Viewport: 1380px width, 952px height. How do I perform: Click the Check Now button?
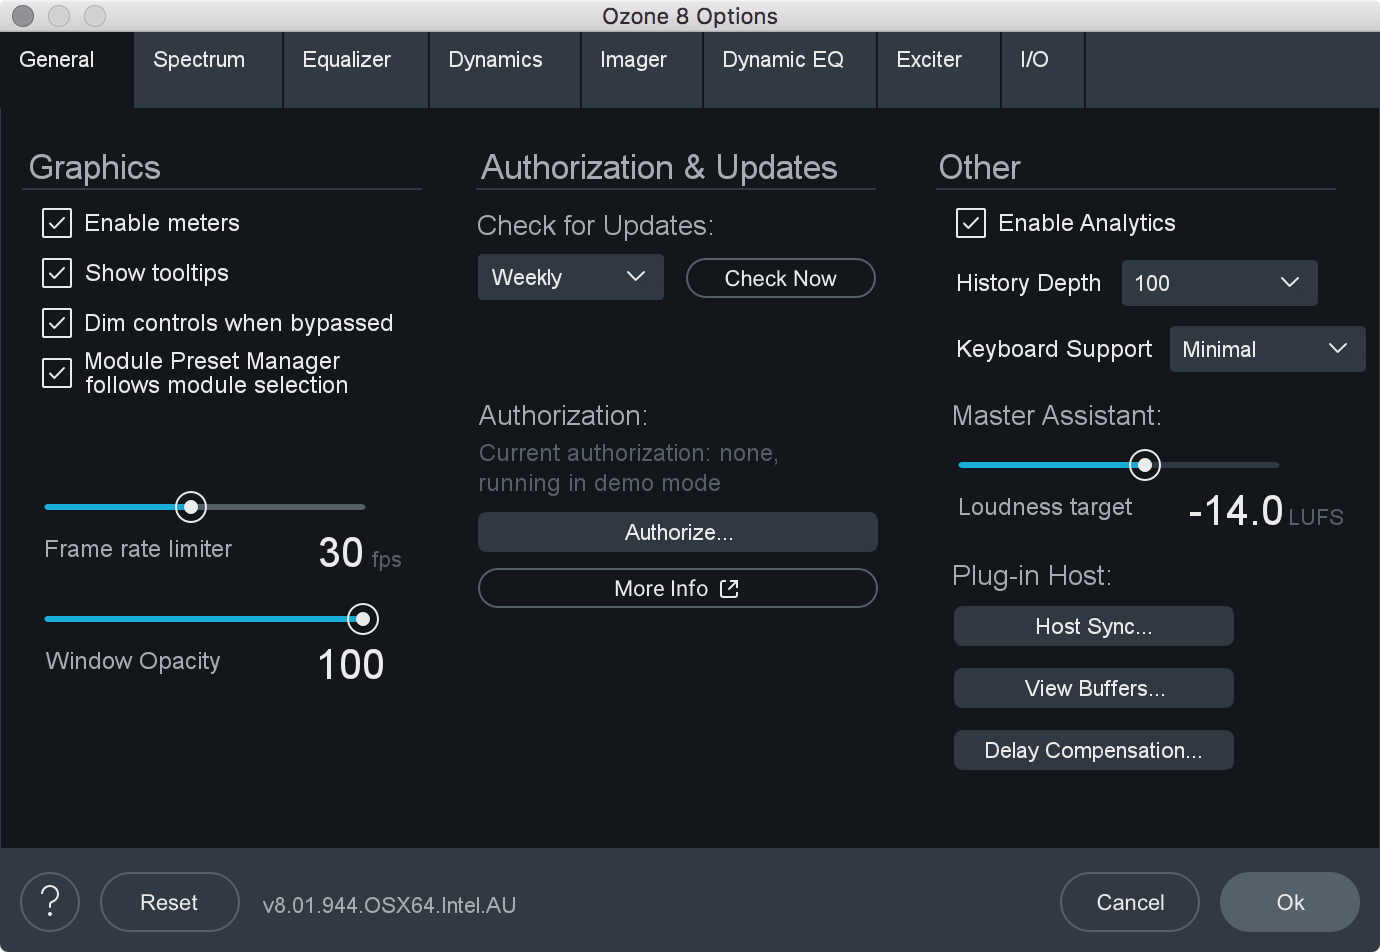780,278
